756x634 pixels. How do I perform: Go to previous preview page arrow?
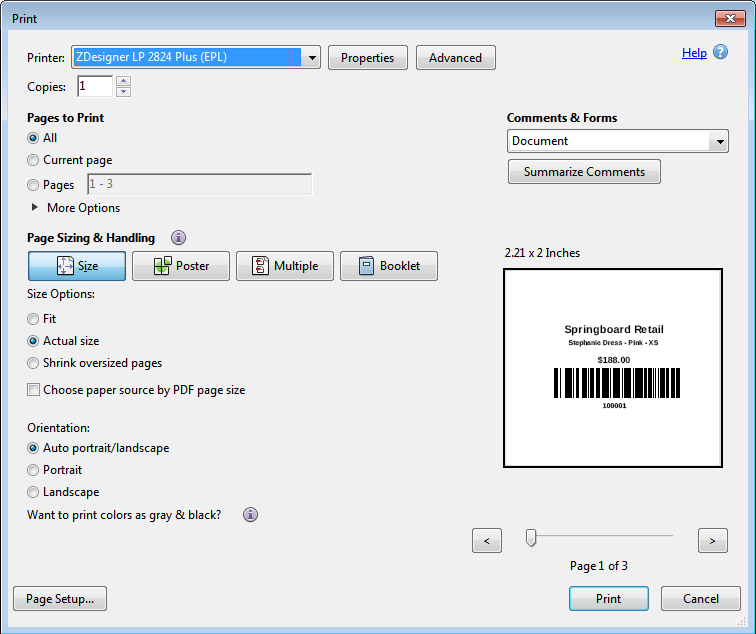coord(486,541)
